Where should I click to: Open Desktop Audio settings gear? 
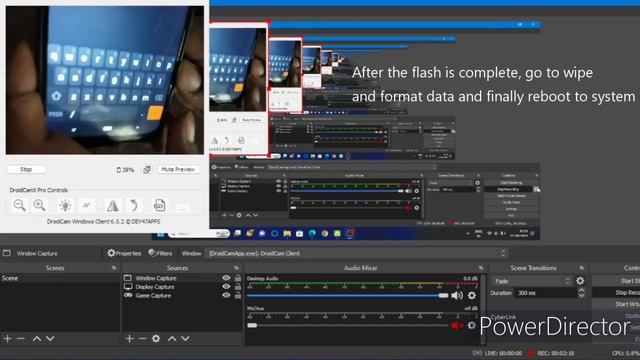(x=472, y=295)
